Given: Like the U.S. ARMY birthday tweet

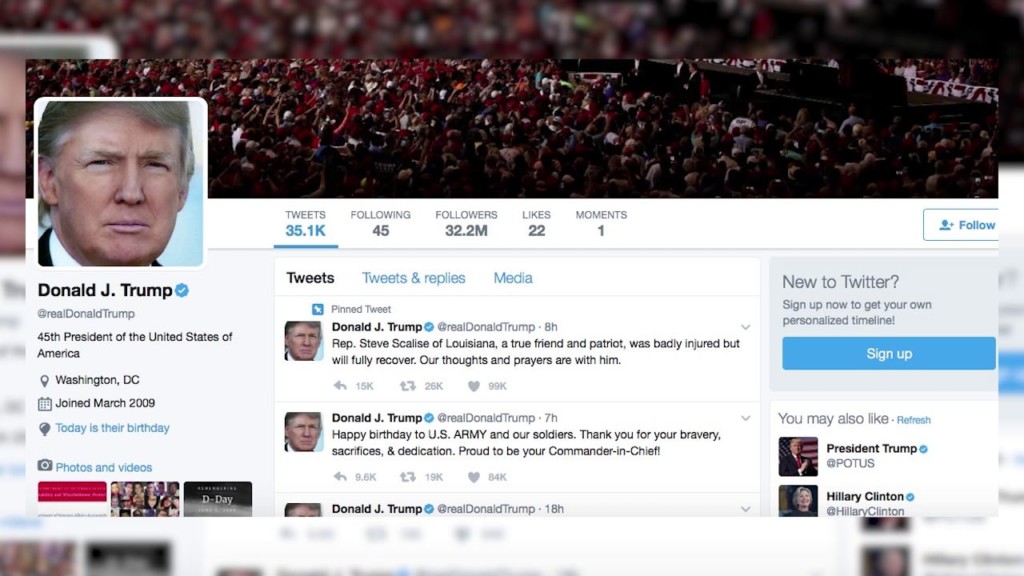Looking at the screenshot, I should coord(474,477).
